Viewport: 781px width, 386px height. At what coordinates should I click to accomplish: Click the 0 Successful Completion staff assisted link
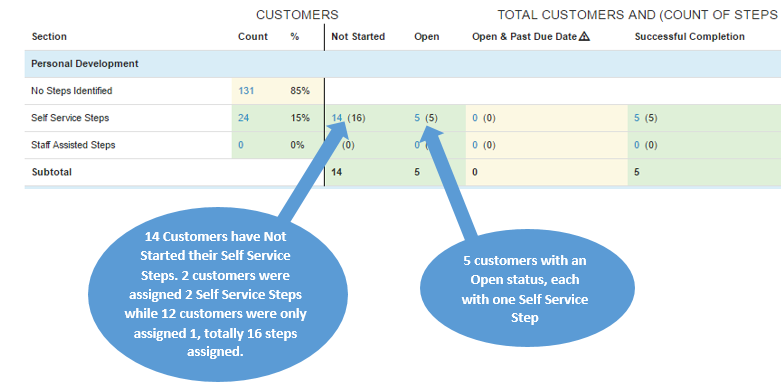pyautogui.click(x=638, y=145)
